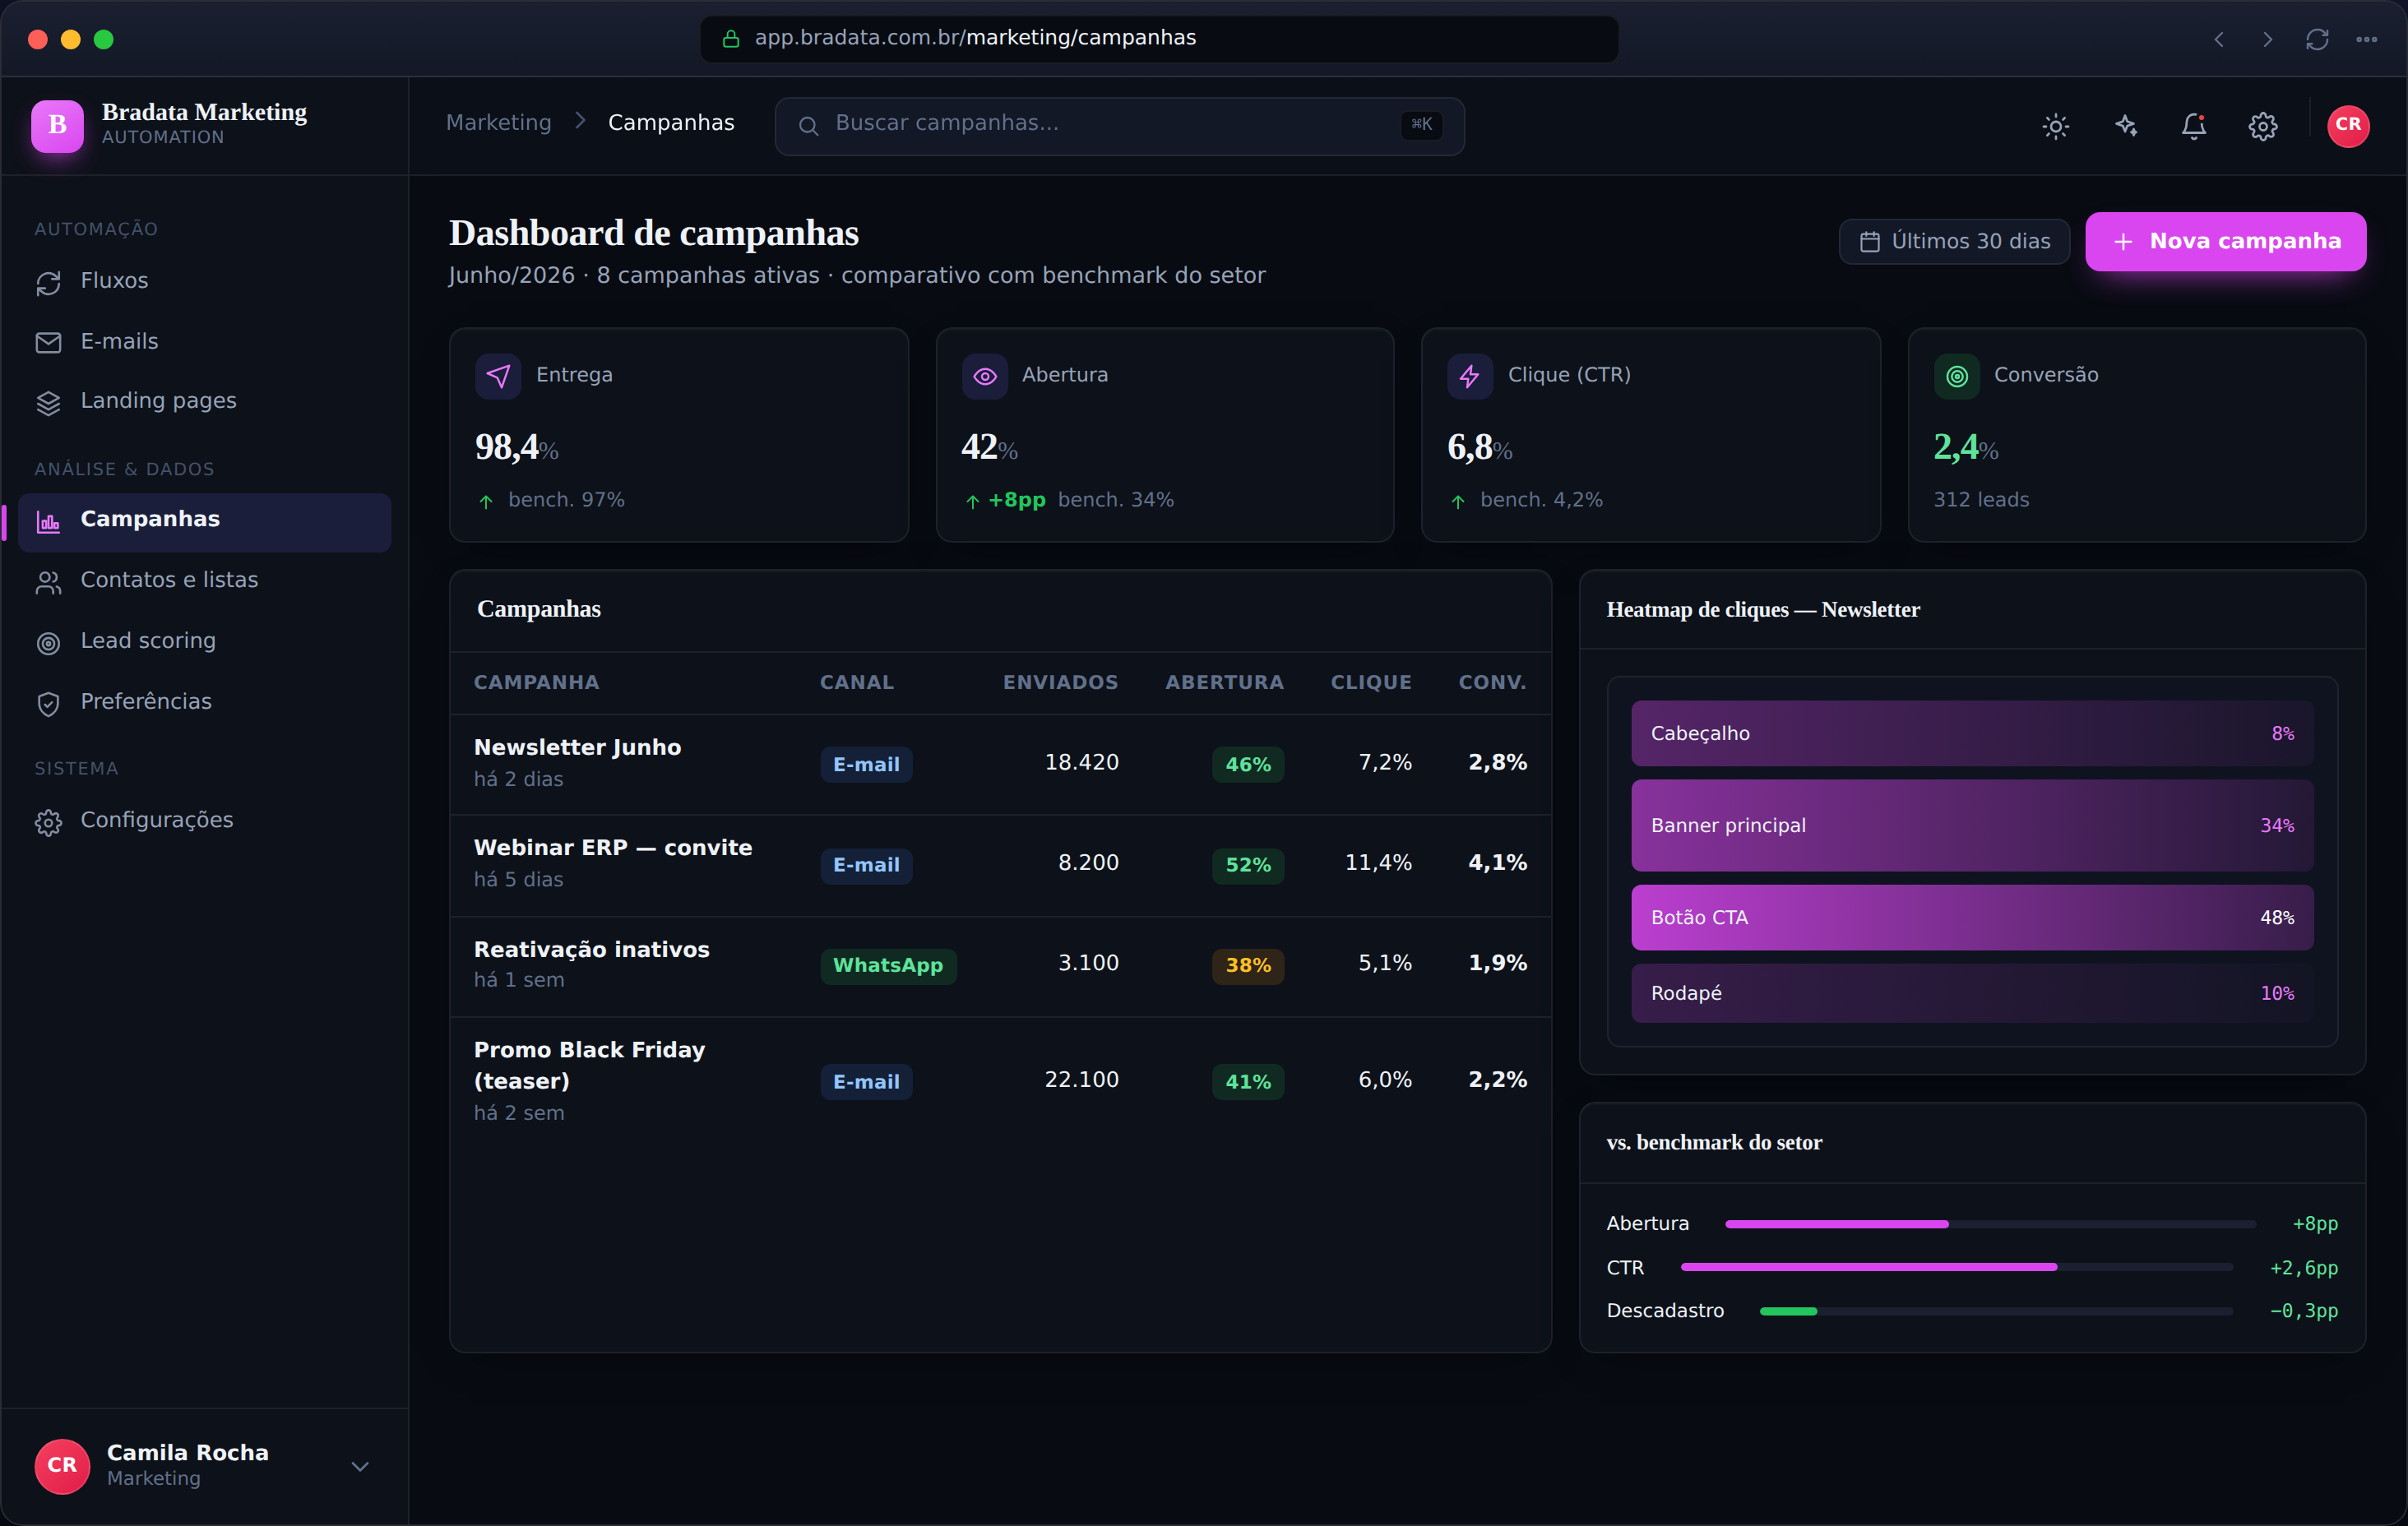Click the browser forward arrow
The width and height of the screenshot is (2408, 1526).
tap(2267, 40)
